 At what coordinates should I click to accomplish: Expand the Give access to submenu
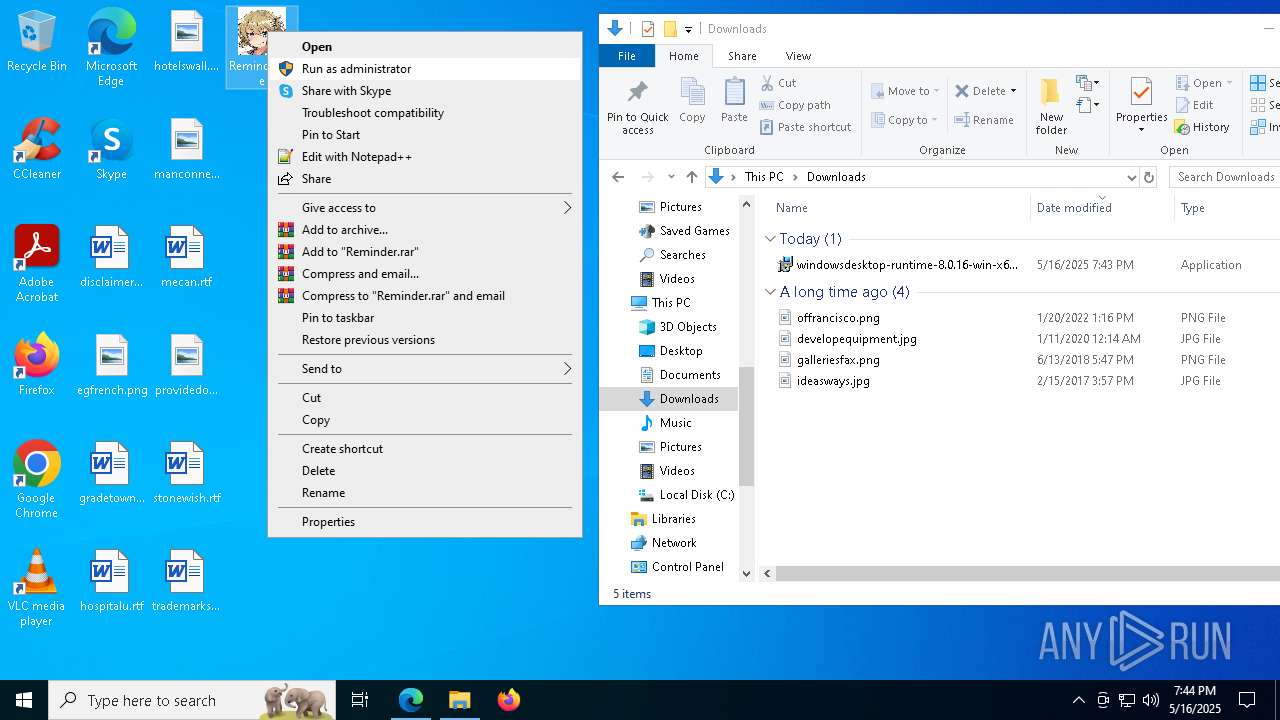425,208
